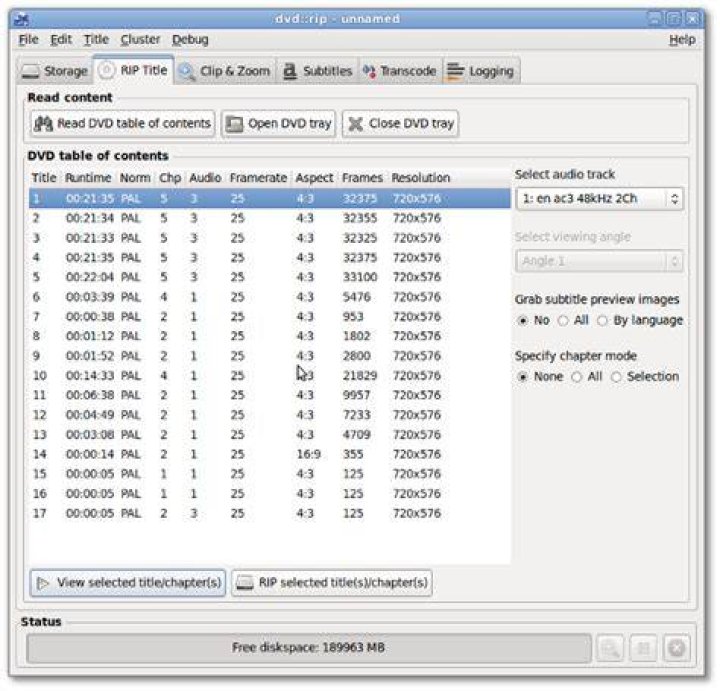The height and width of the screenshot is (691, 720).
Task: Click the RIP Title tab disc icon
Action: click(107, 71)
